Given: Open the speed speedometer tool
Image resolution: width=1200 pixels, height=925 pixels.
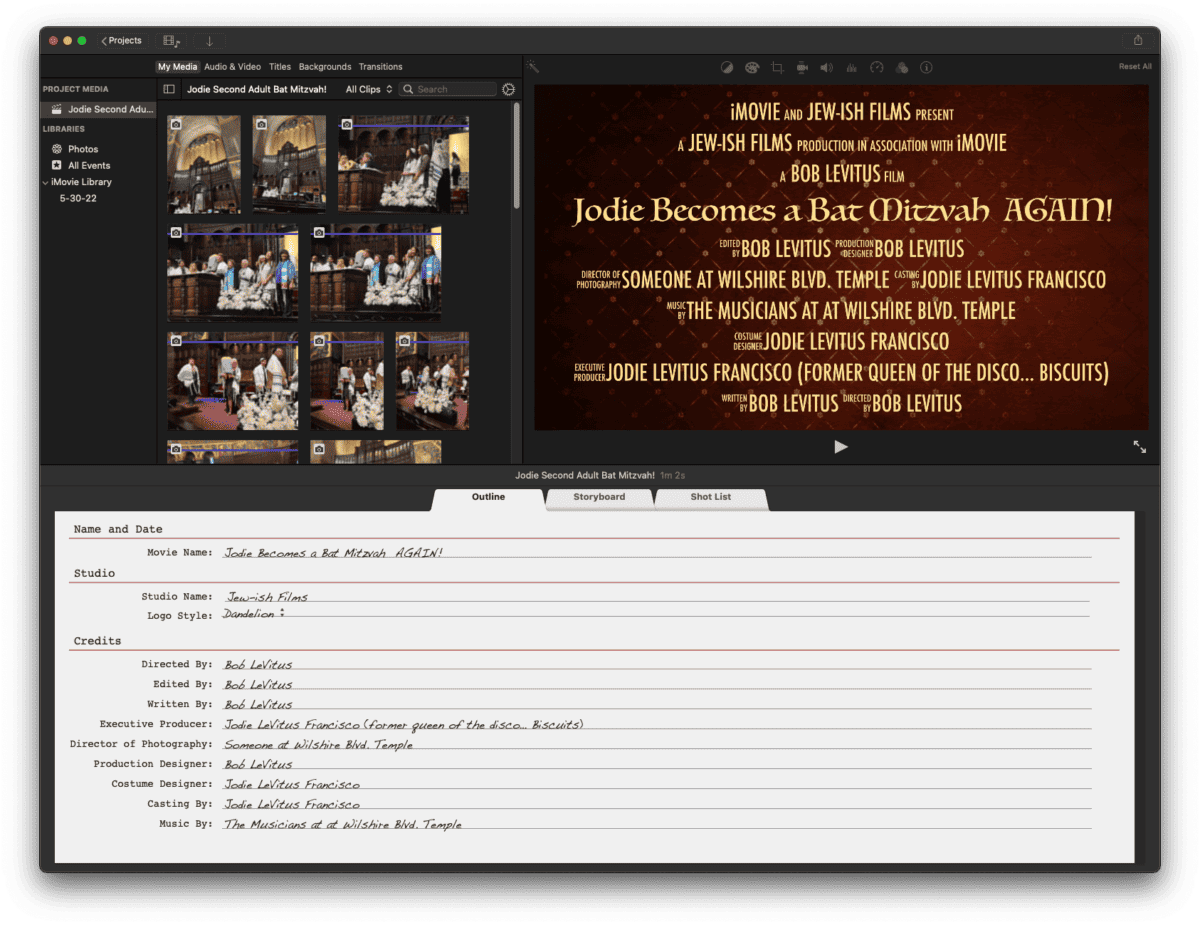Looking at the screenshot, I should coord(877,67).
